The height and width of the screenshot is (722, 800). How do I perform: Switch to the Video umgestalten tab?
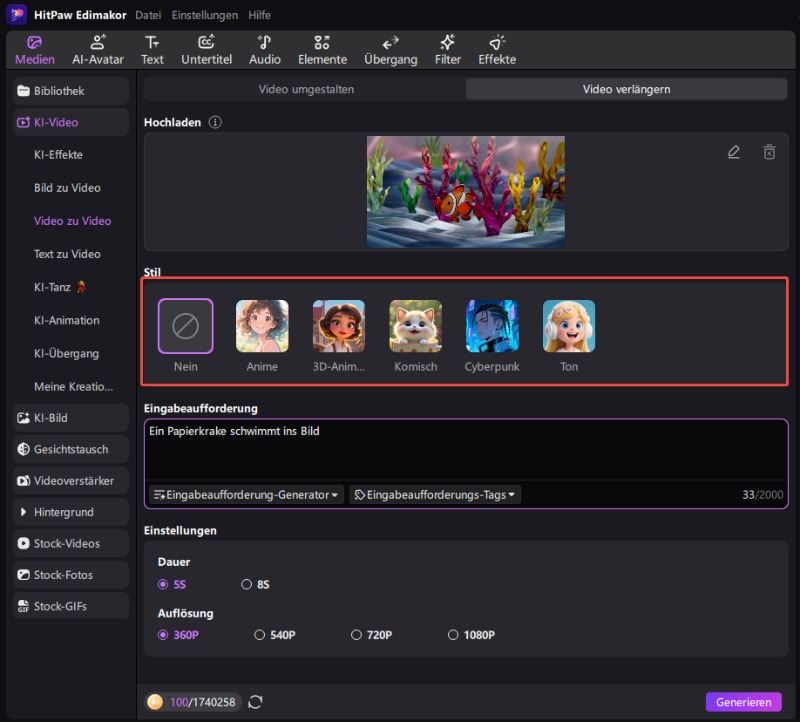[x=306, y=89]
